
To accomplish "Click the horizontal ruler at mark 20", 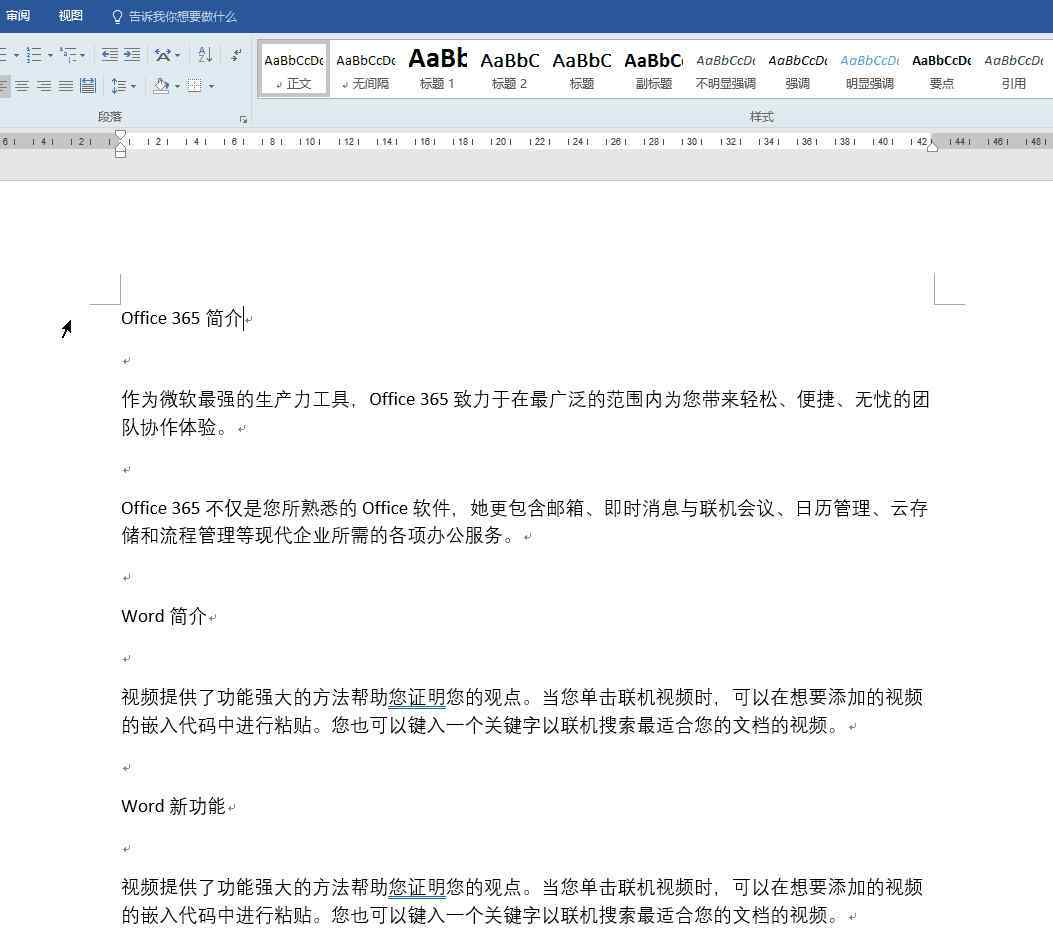I will tap(501, 142).
